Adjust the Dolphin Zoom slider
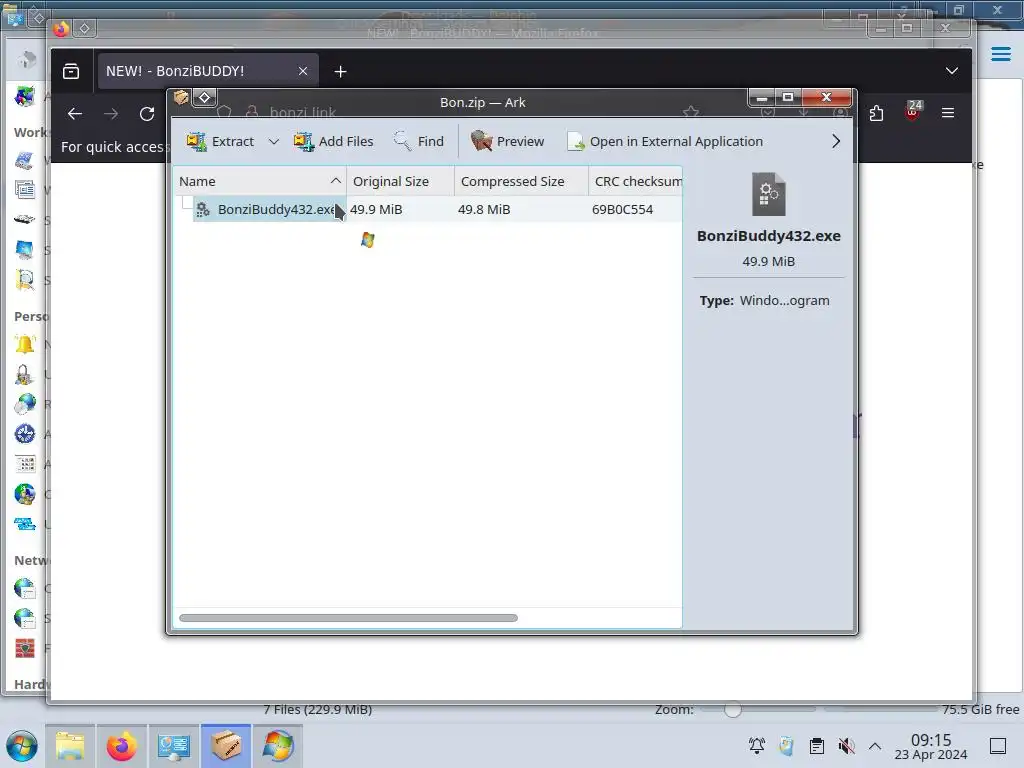The image size is (1024, 768). pos(733,709)
